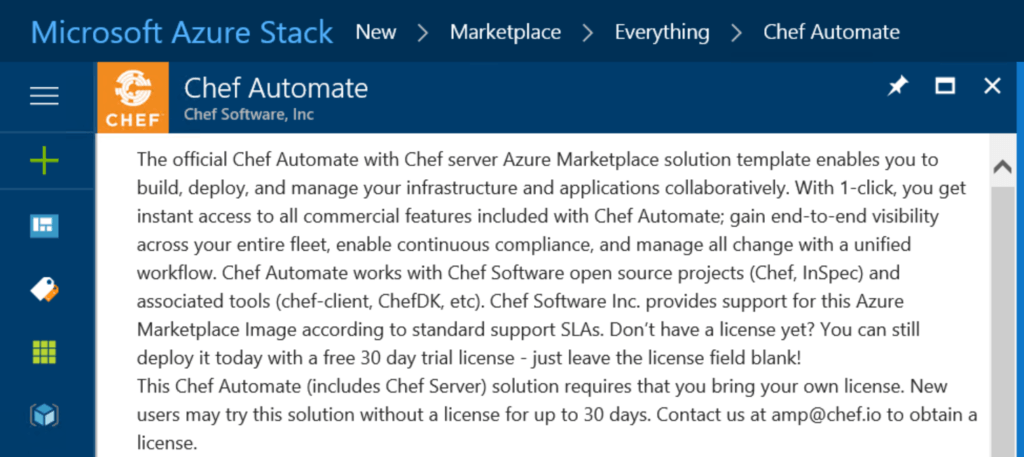Click the Chef Software, Inc publisher name
The height and width of the screenshot is (457, 1024).
pyautogui.click(x=249, y=114)
